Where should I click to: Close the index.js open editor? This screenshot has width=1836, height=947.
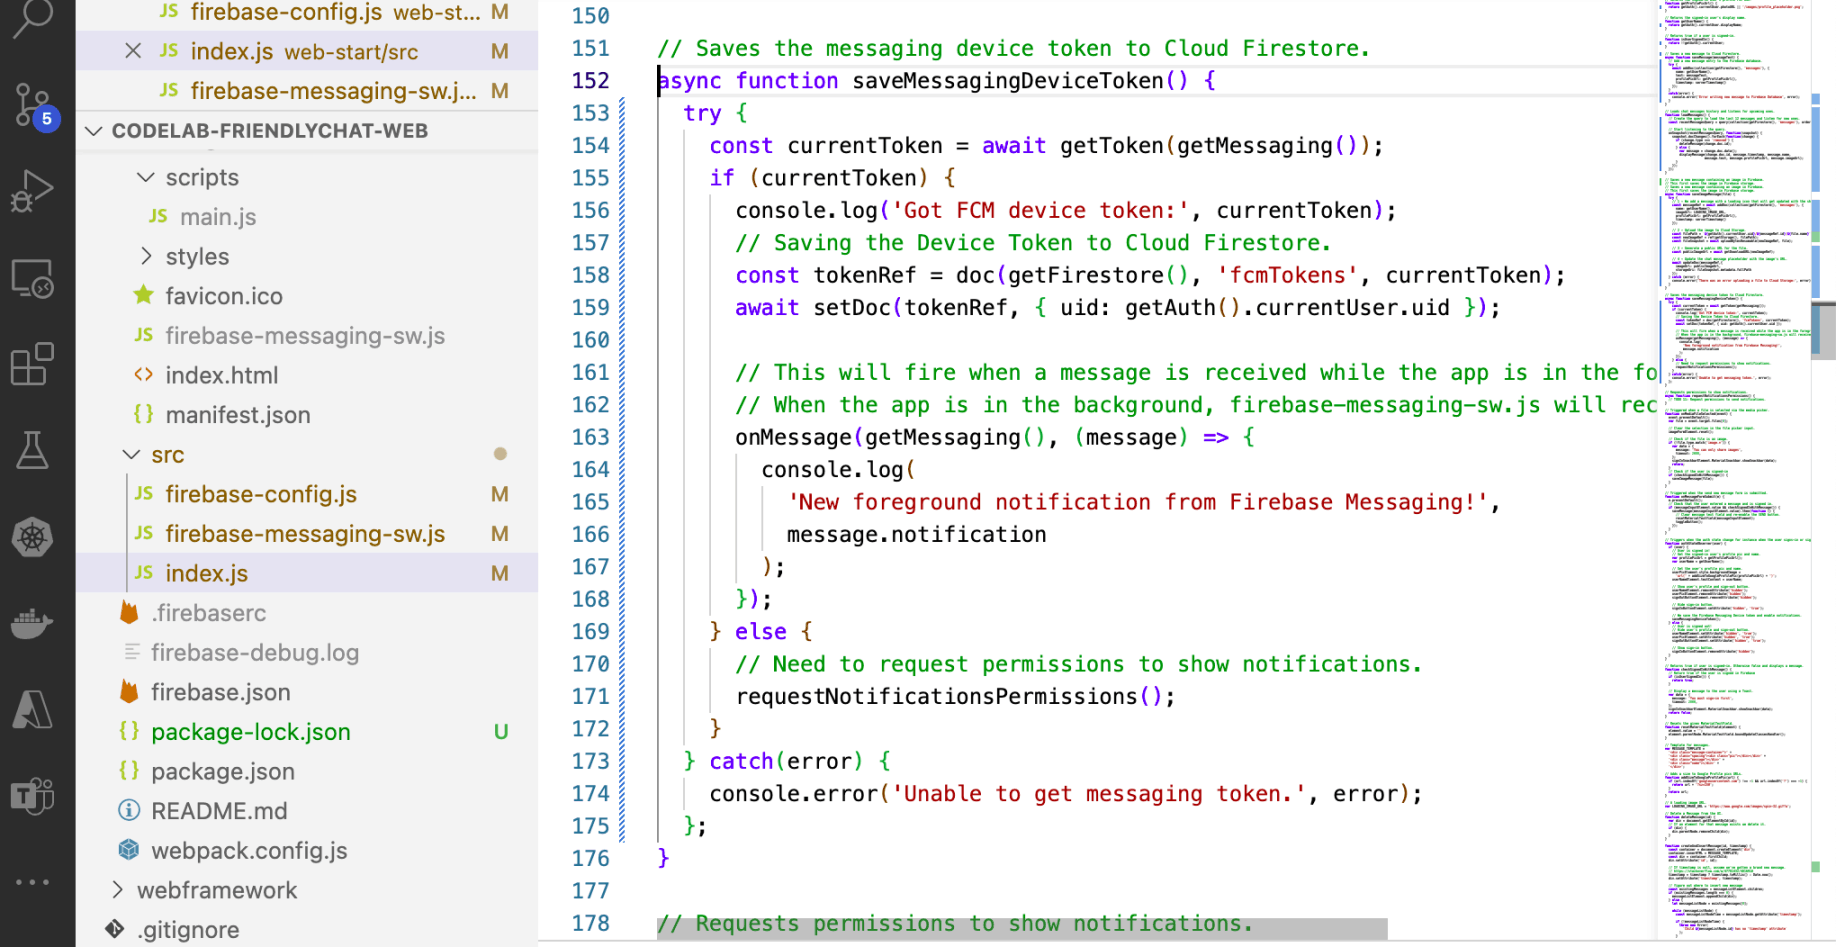coord(133,51)
